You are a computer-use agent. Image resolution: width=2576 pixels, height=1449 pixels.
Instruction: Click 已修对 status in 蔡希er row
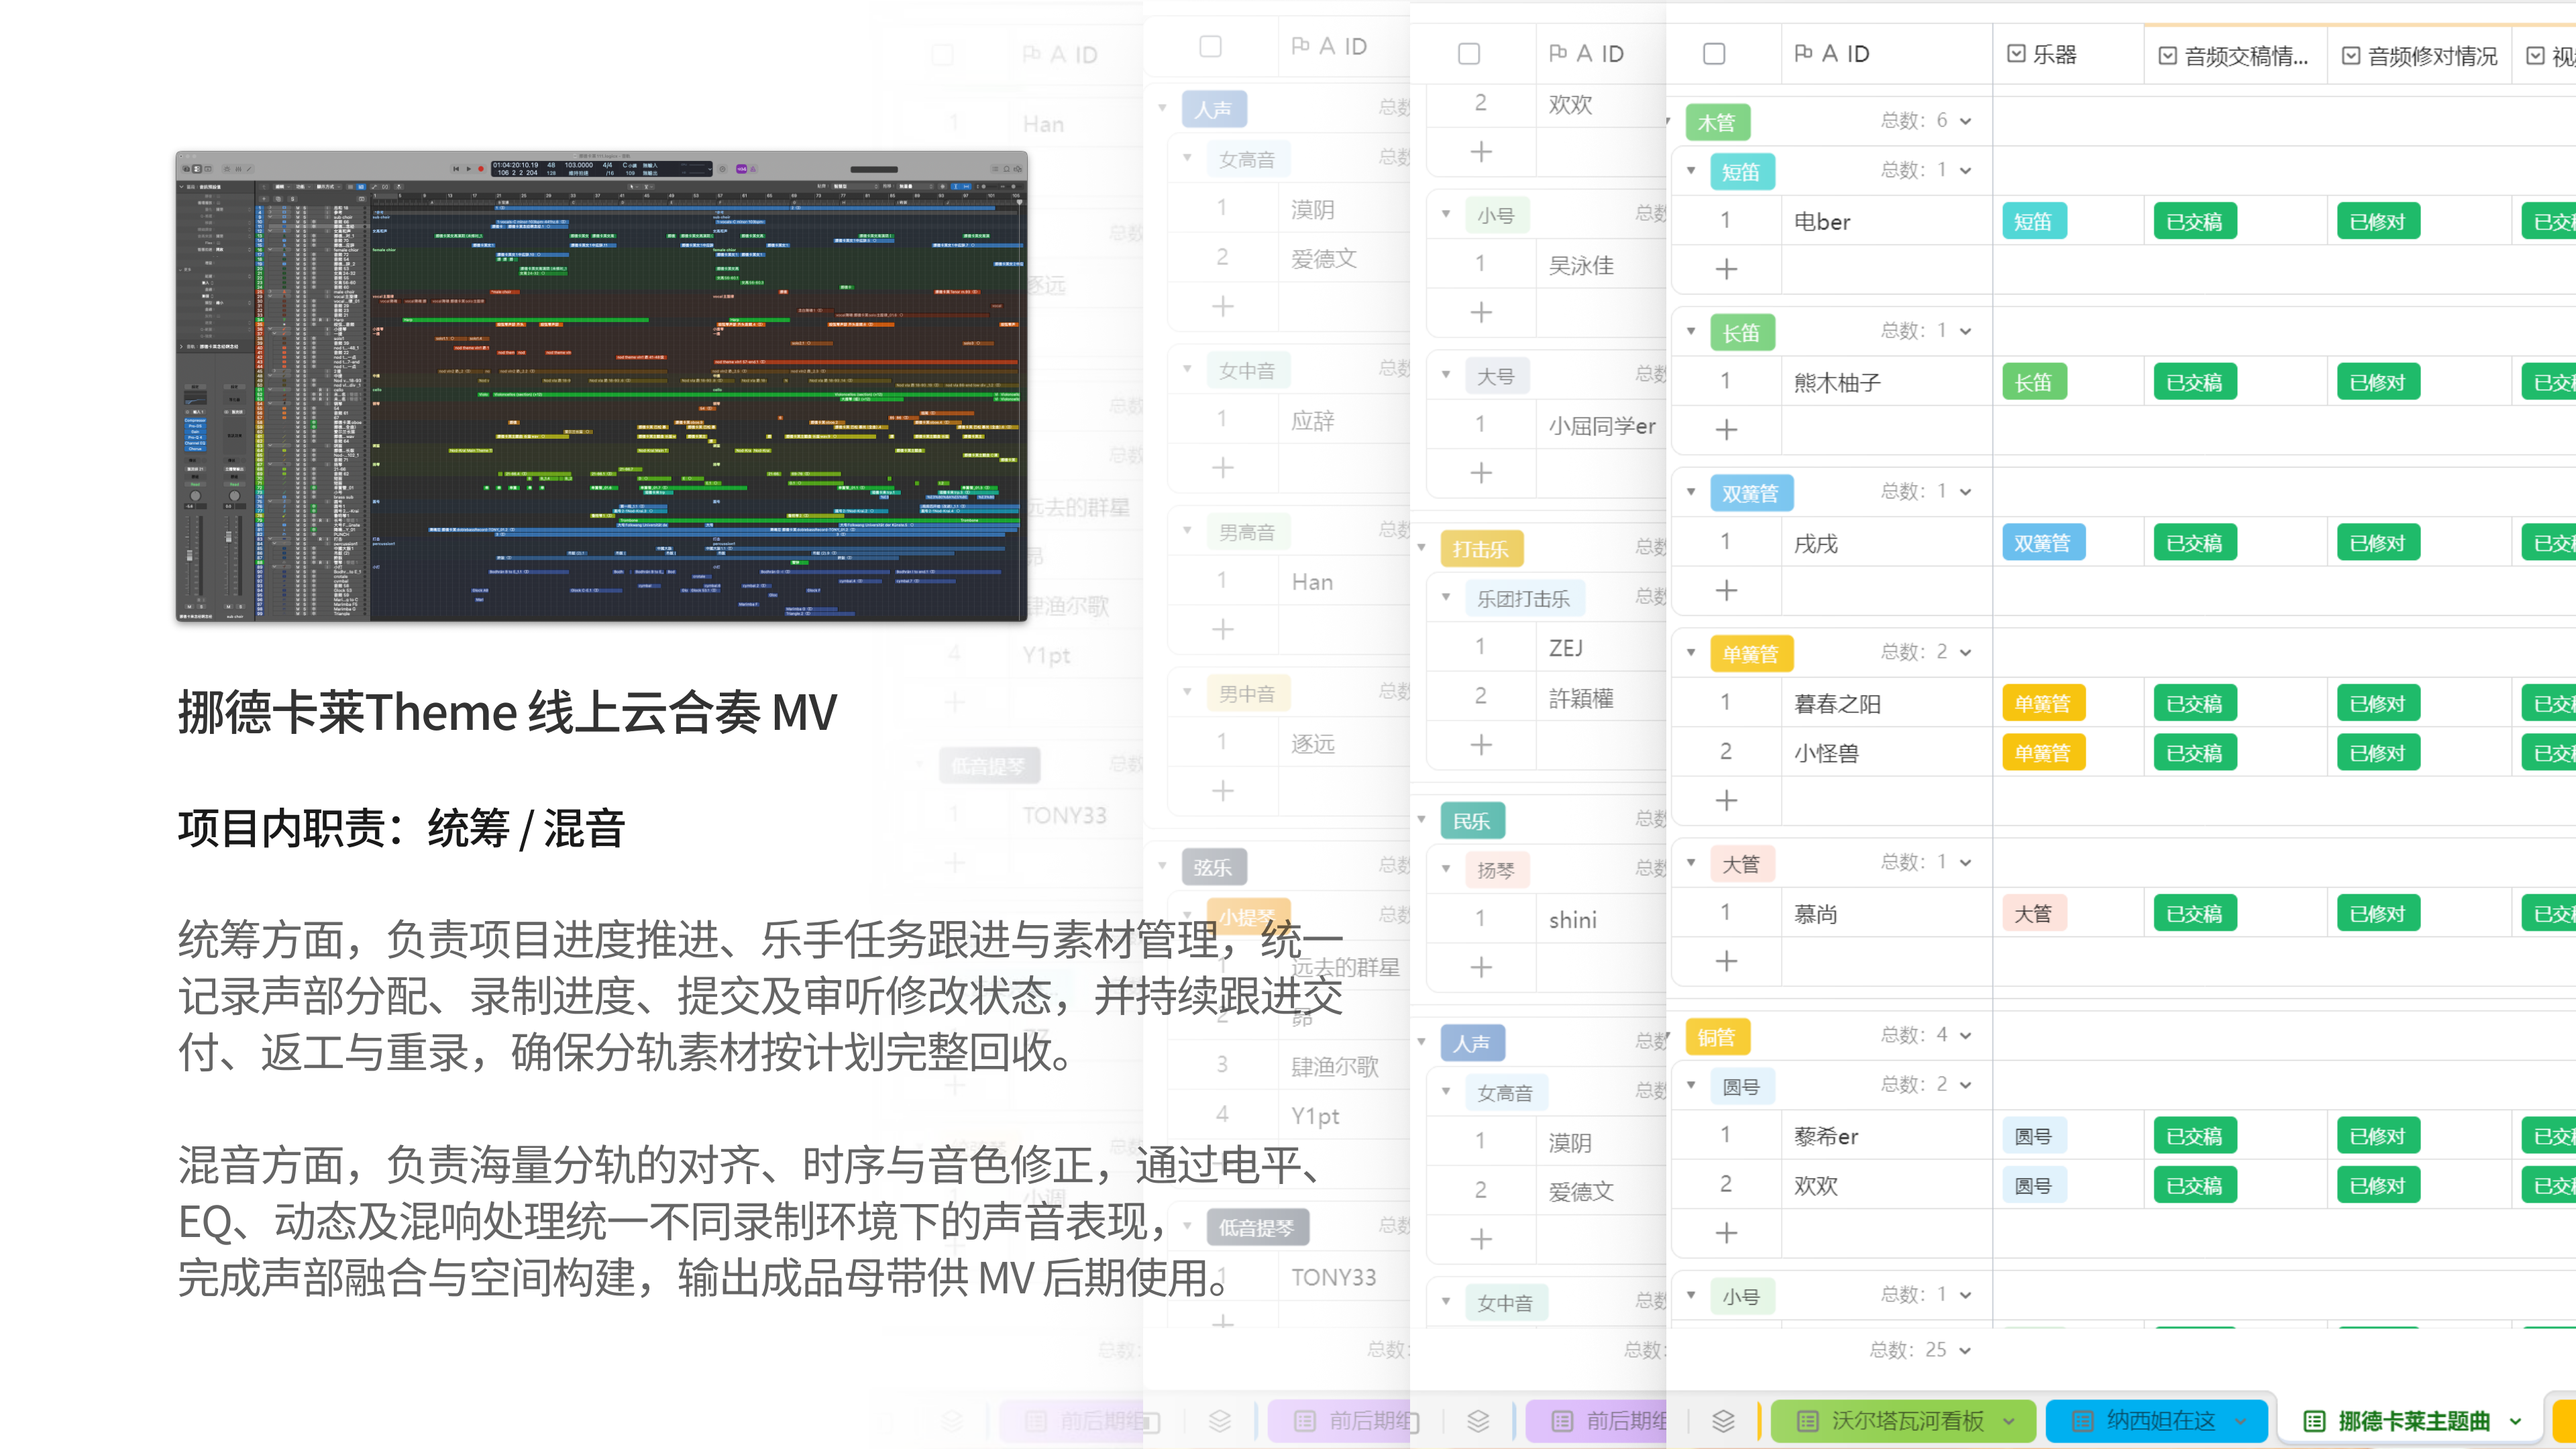pos(2378,1136)
